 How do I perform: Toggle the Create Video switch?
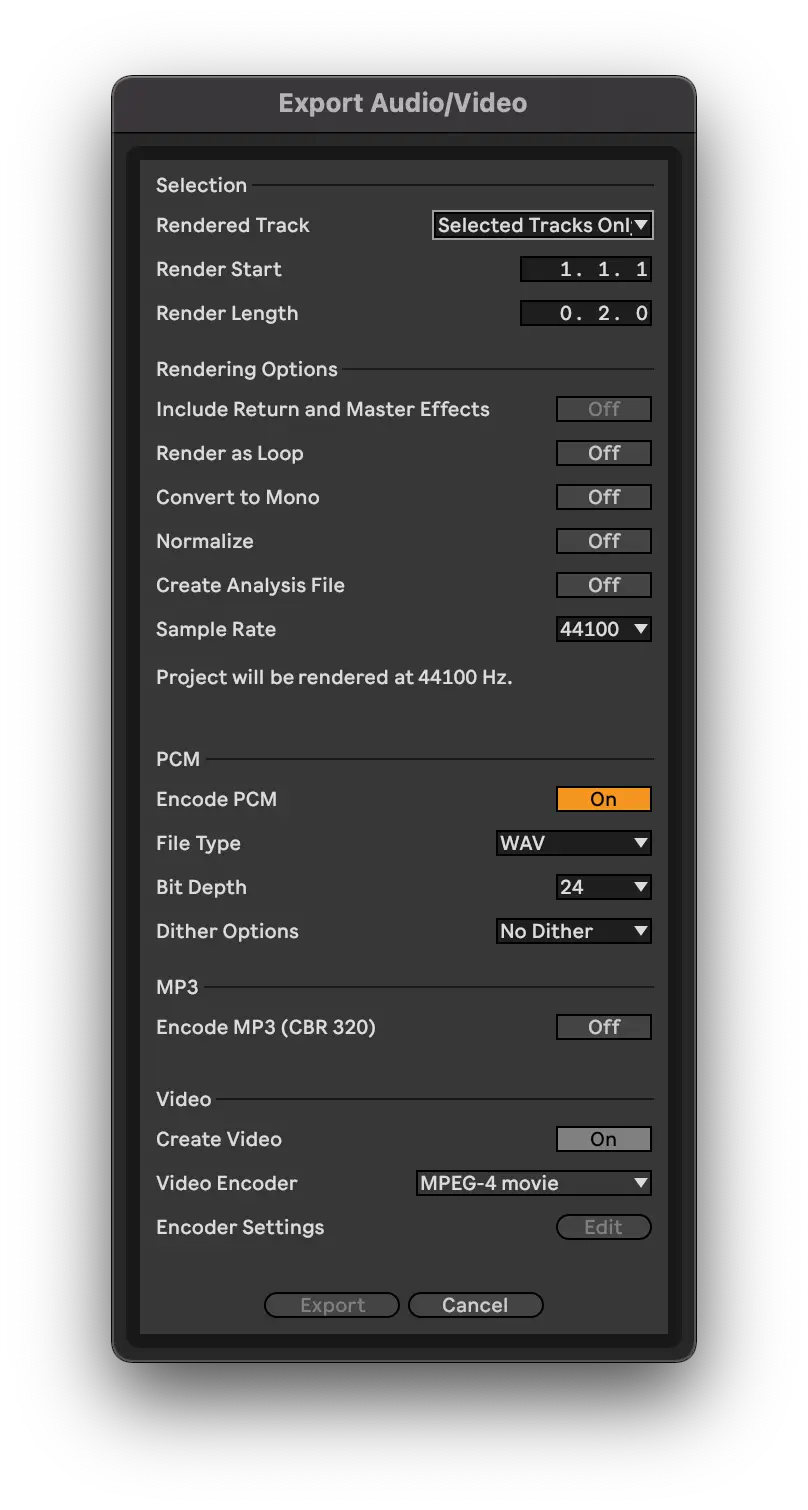[603, 1139]
